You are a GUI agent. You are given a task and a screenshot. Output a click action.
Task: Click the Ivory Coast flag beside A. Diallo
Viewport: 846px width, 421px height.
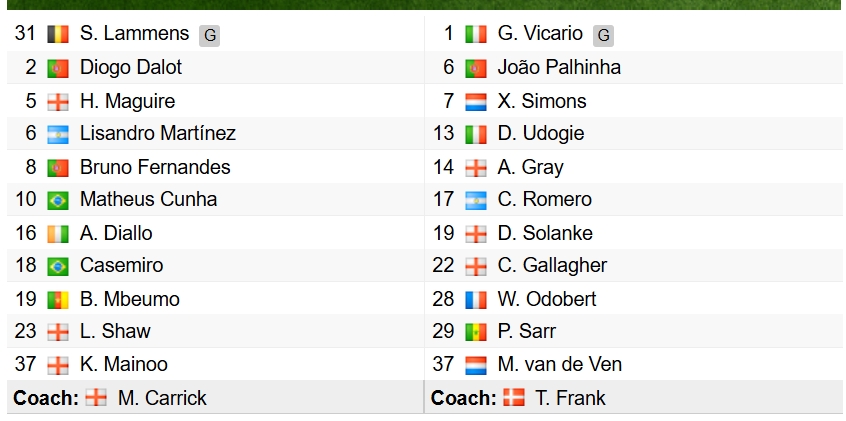[x=58, y=234]
